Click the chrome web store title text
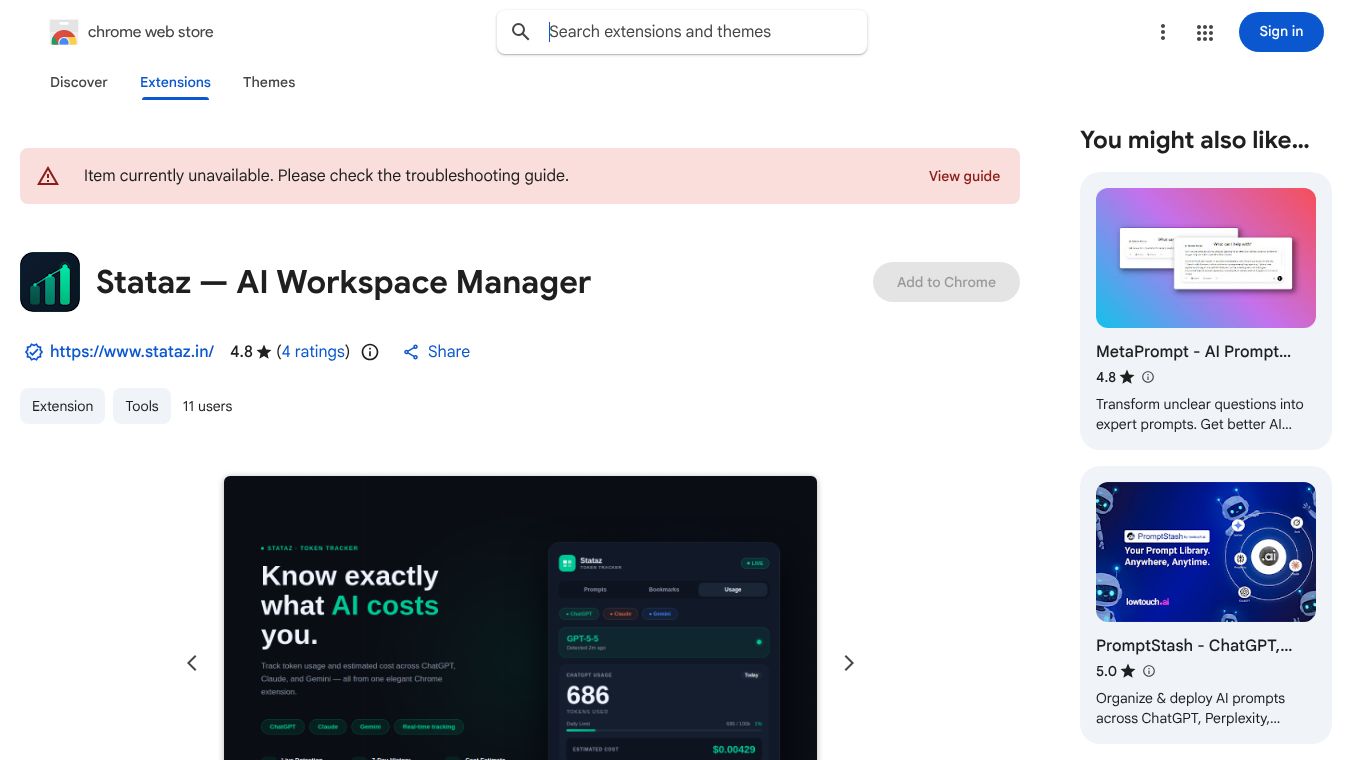Screen dimensions: 1352x760 coord(151,32)
